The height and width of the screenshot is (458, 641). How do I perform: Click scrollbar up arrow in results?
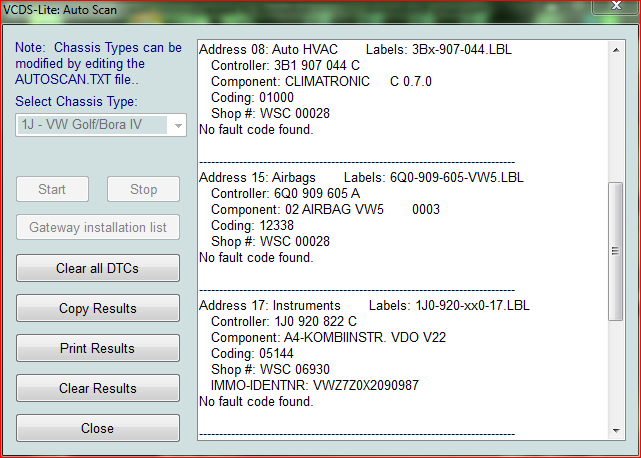click(x=616, y=50)
